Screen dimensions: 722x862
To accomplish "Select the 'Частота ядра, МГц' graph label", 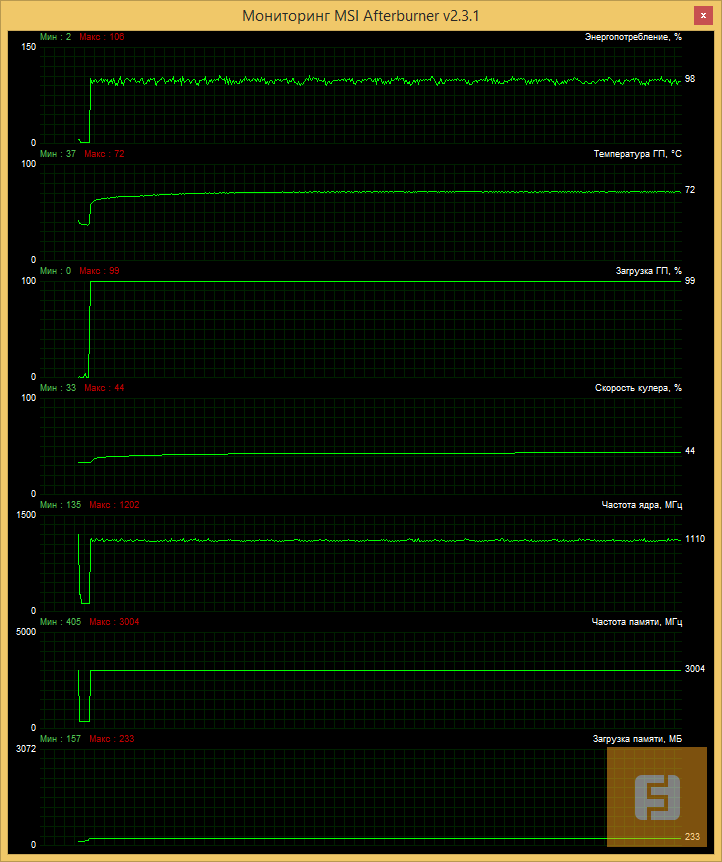I will 642,505.
